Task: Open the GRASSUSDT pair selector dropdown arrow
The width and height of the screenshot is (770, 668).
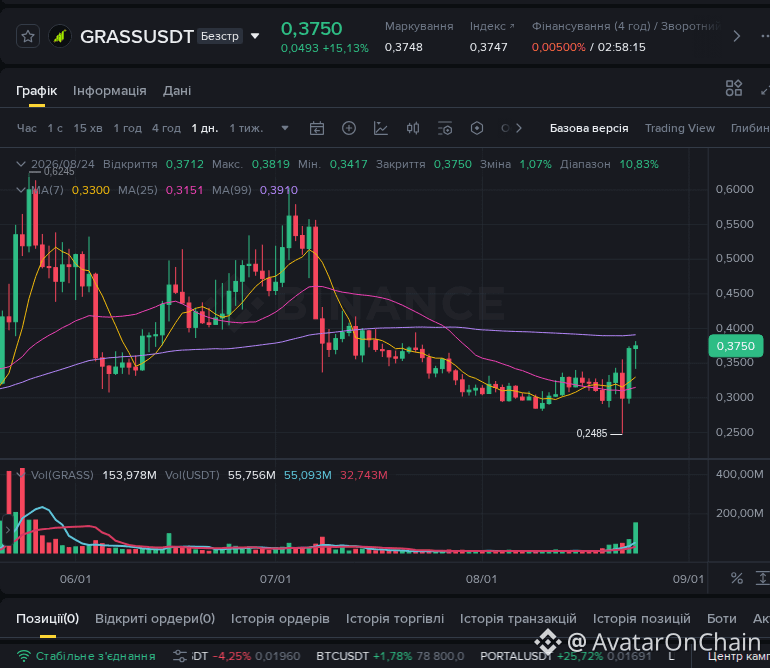Action: coord(255,36)
